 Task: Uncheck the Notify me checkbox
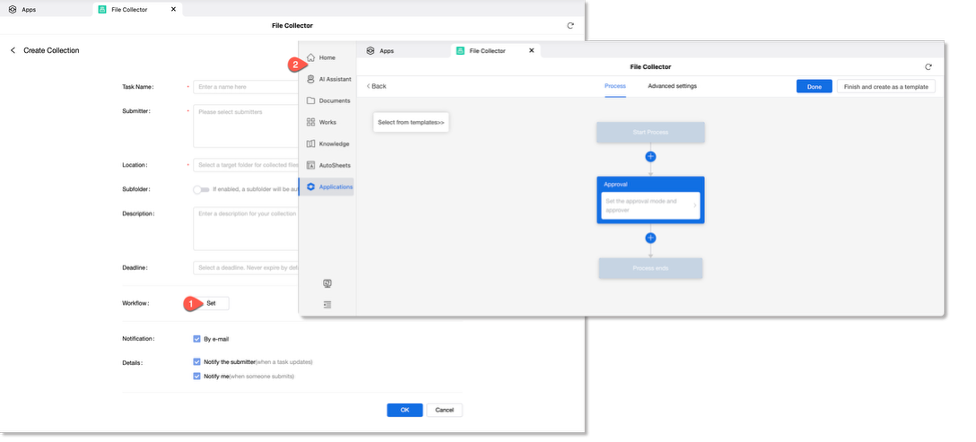click(x=197, y=376)
